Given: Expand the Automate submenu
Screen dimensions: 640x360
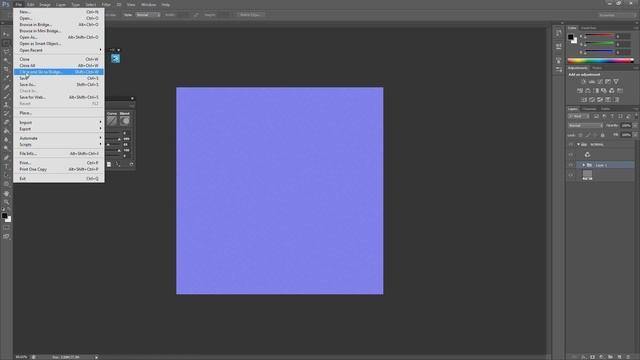Looking at the screenshot, I should (59, 138).
